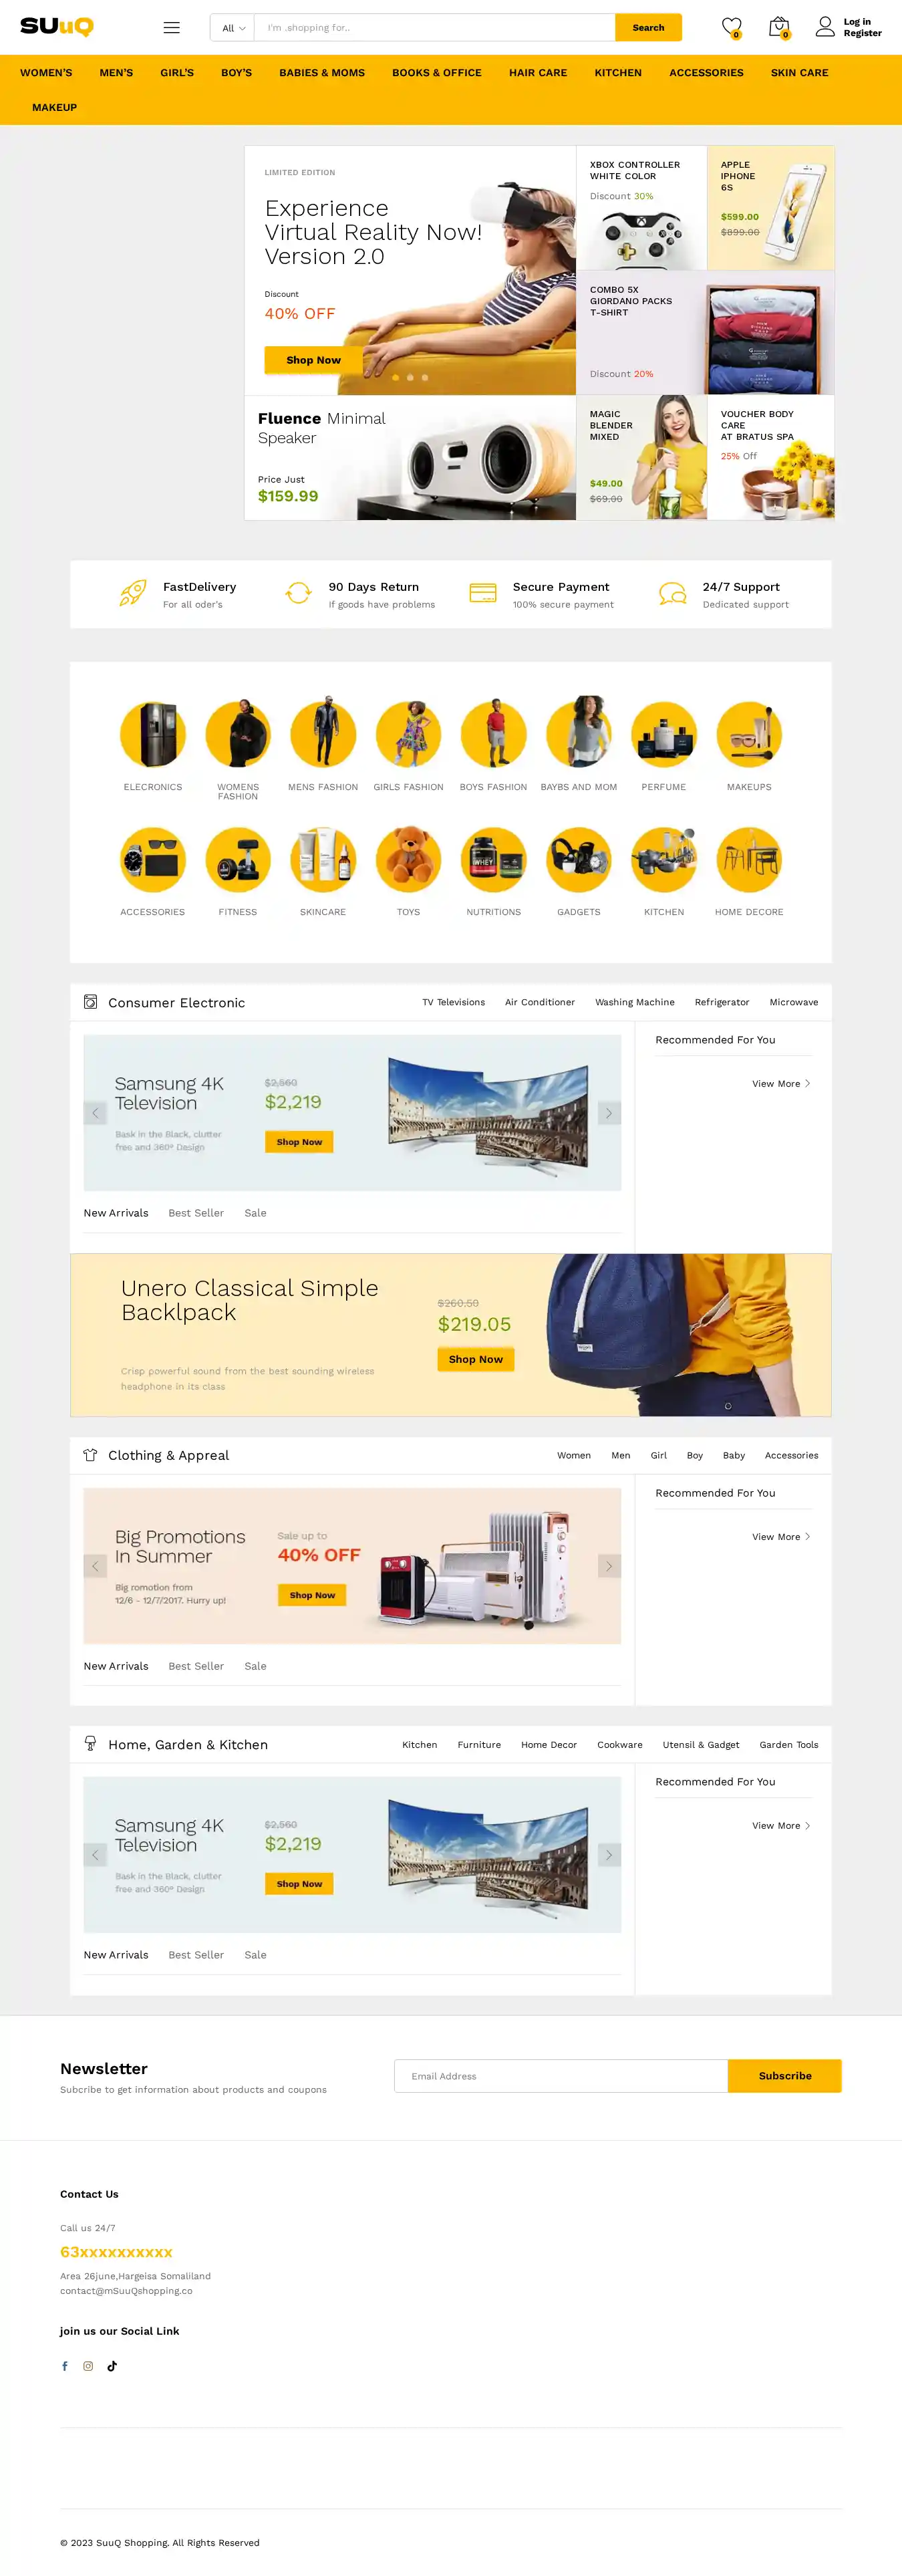The height and width of the screenshot is (2576, 902).
Task: Open the TikTok social link icon
Action: point(112,2366)
